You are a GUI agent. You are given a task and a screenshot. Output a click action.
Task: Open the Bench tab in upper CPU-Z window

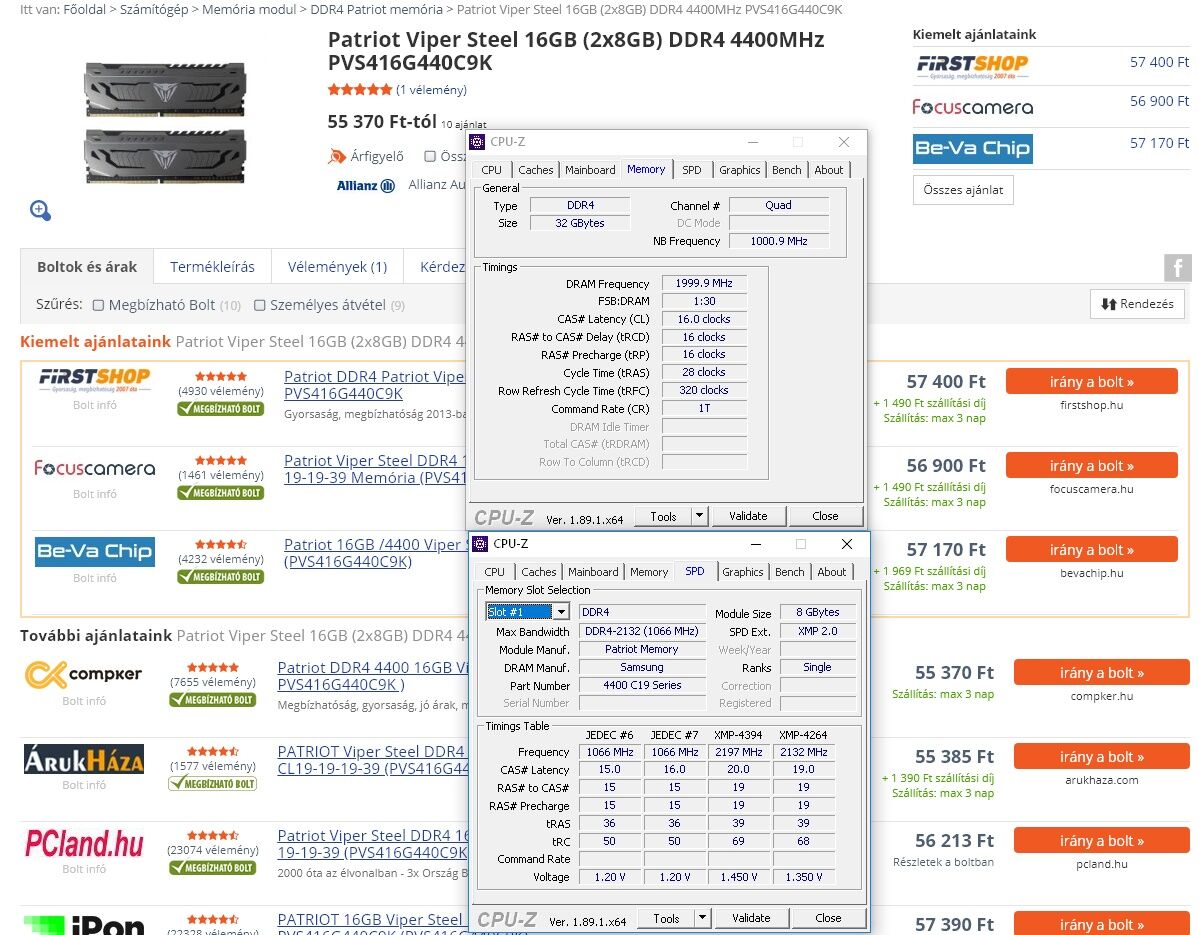[786, 170]
